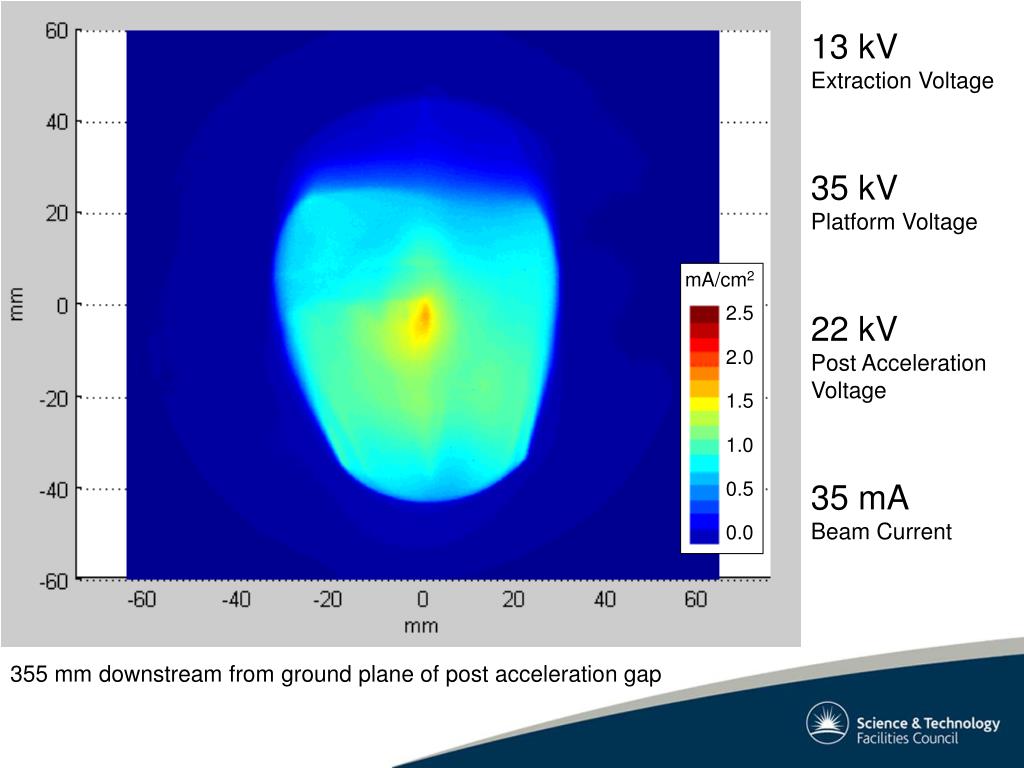
Task: Click the y-axis tick label '-20'
Action: pos(54,398)
